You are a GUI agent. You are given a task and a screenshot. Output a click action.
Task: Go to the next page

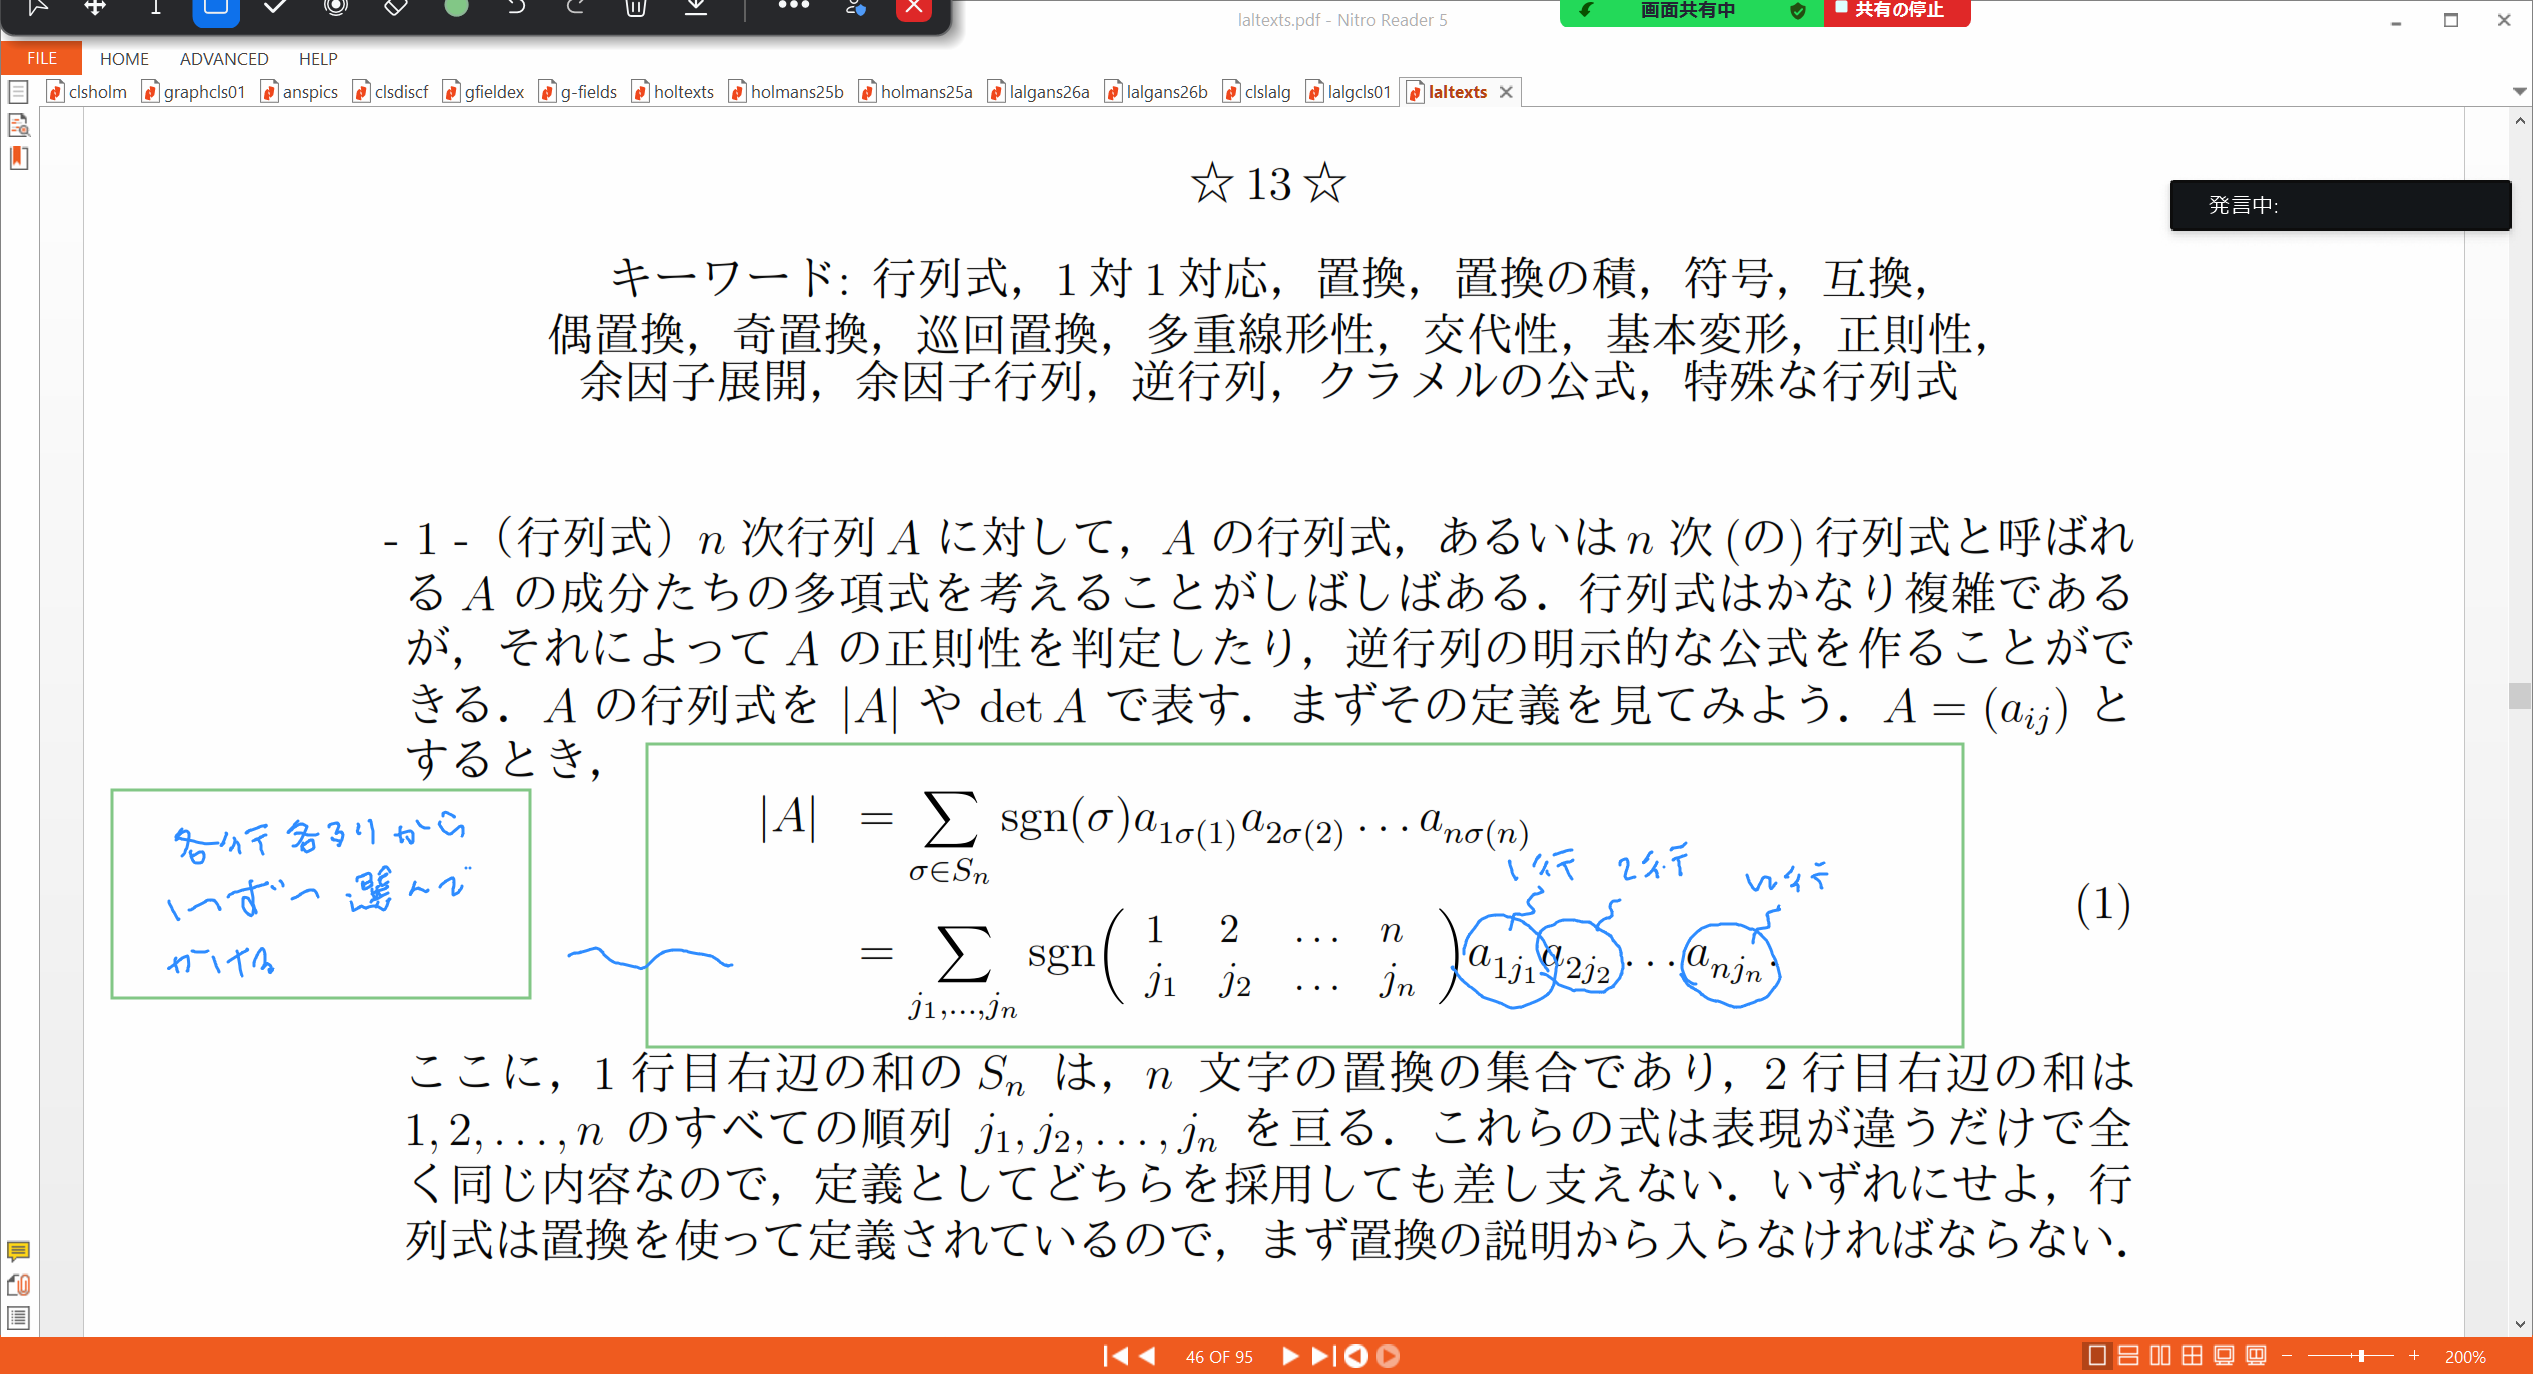(x=1290, y=1356)
